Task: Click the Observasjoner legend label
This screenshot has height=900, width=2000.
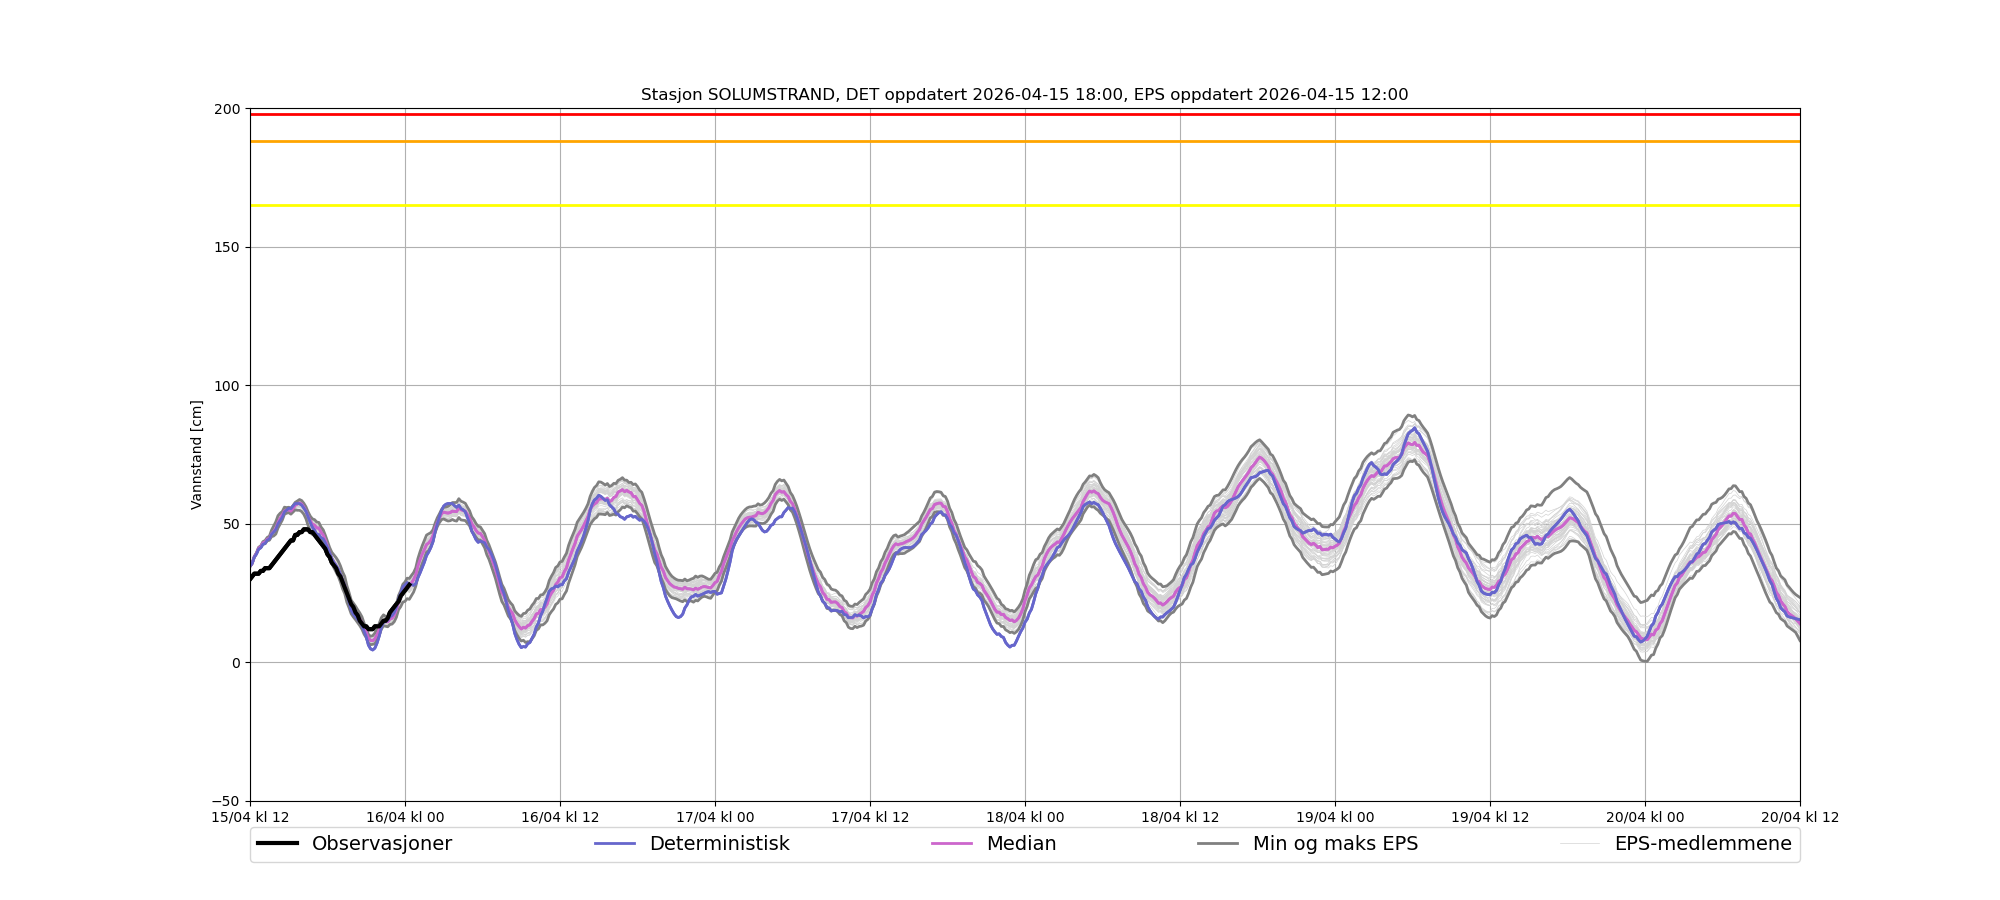Action: click(381, 844)
